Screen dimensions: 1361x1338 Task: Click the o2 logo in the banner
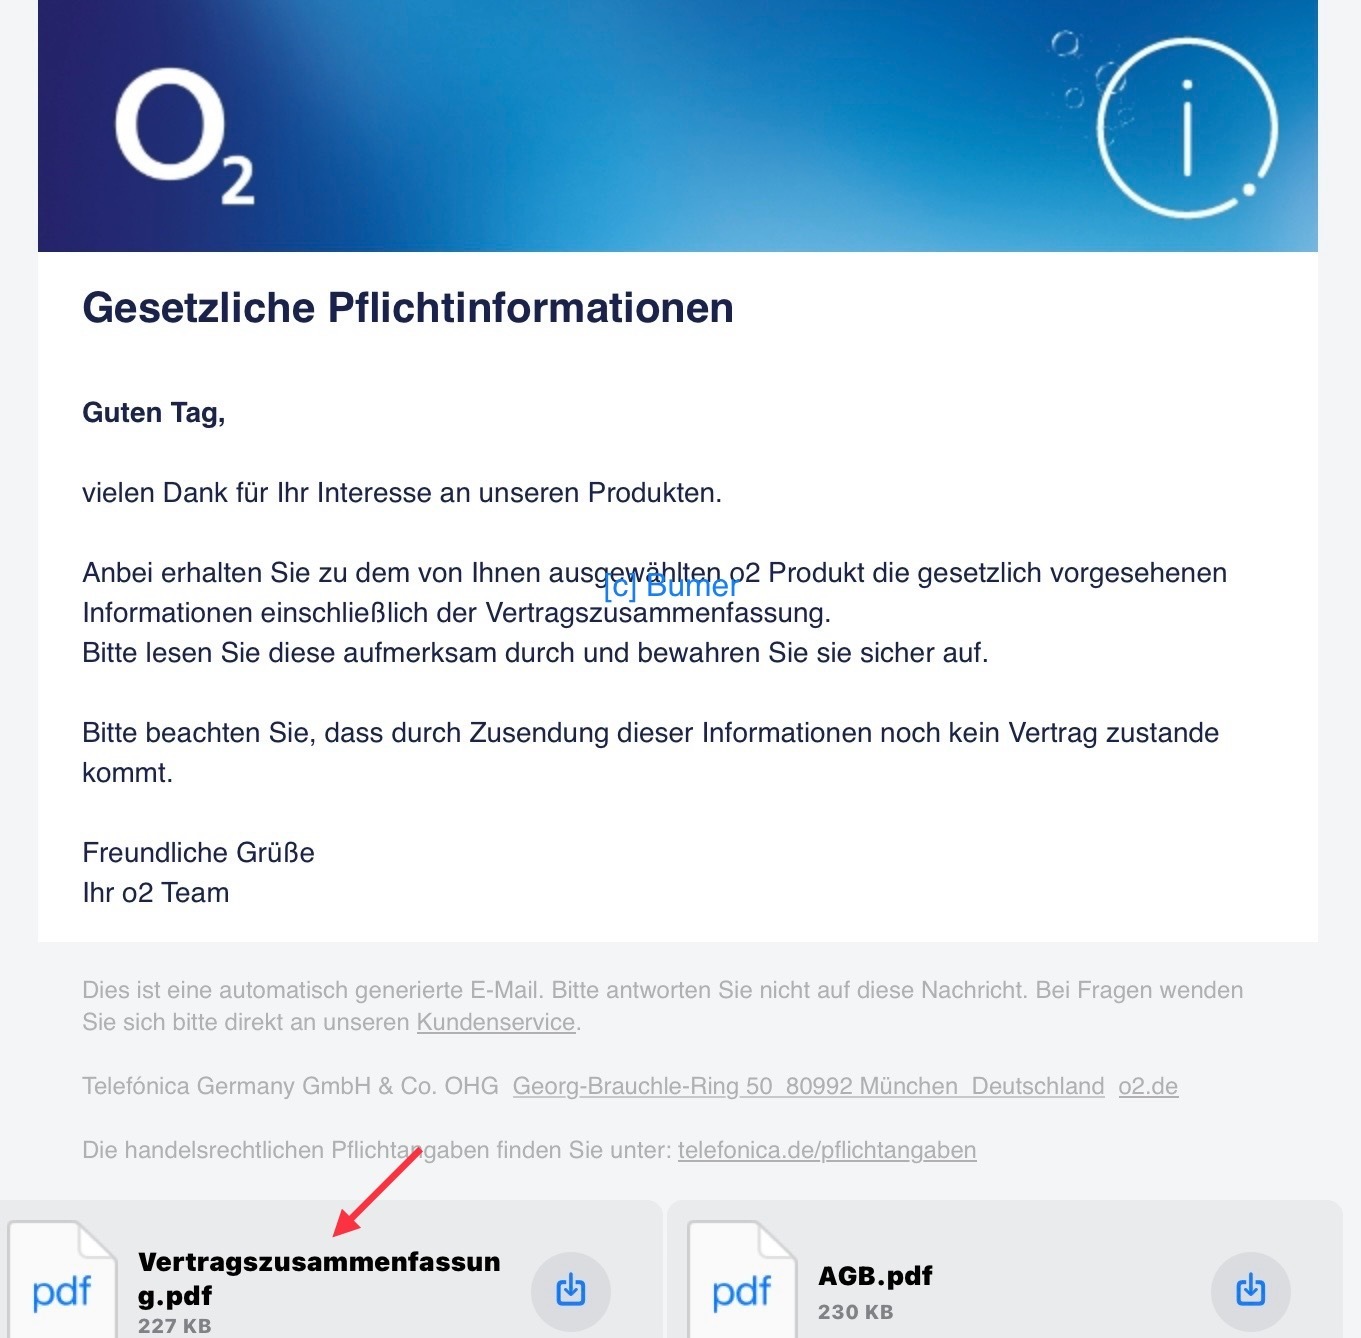coord(184,136)
